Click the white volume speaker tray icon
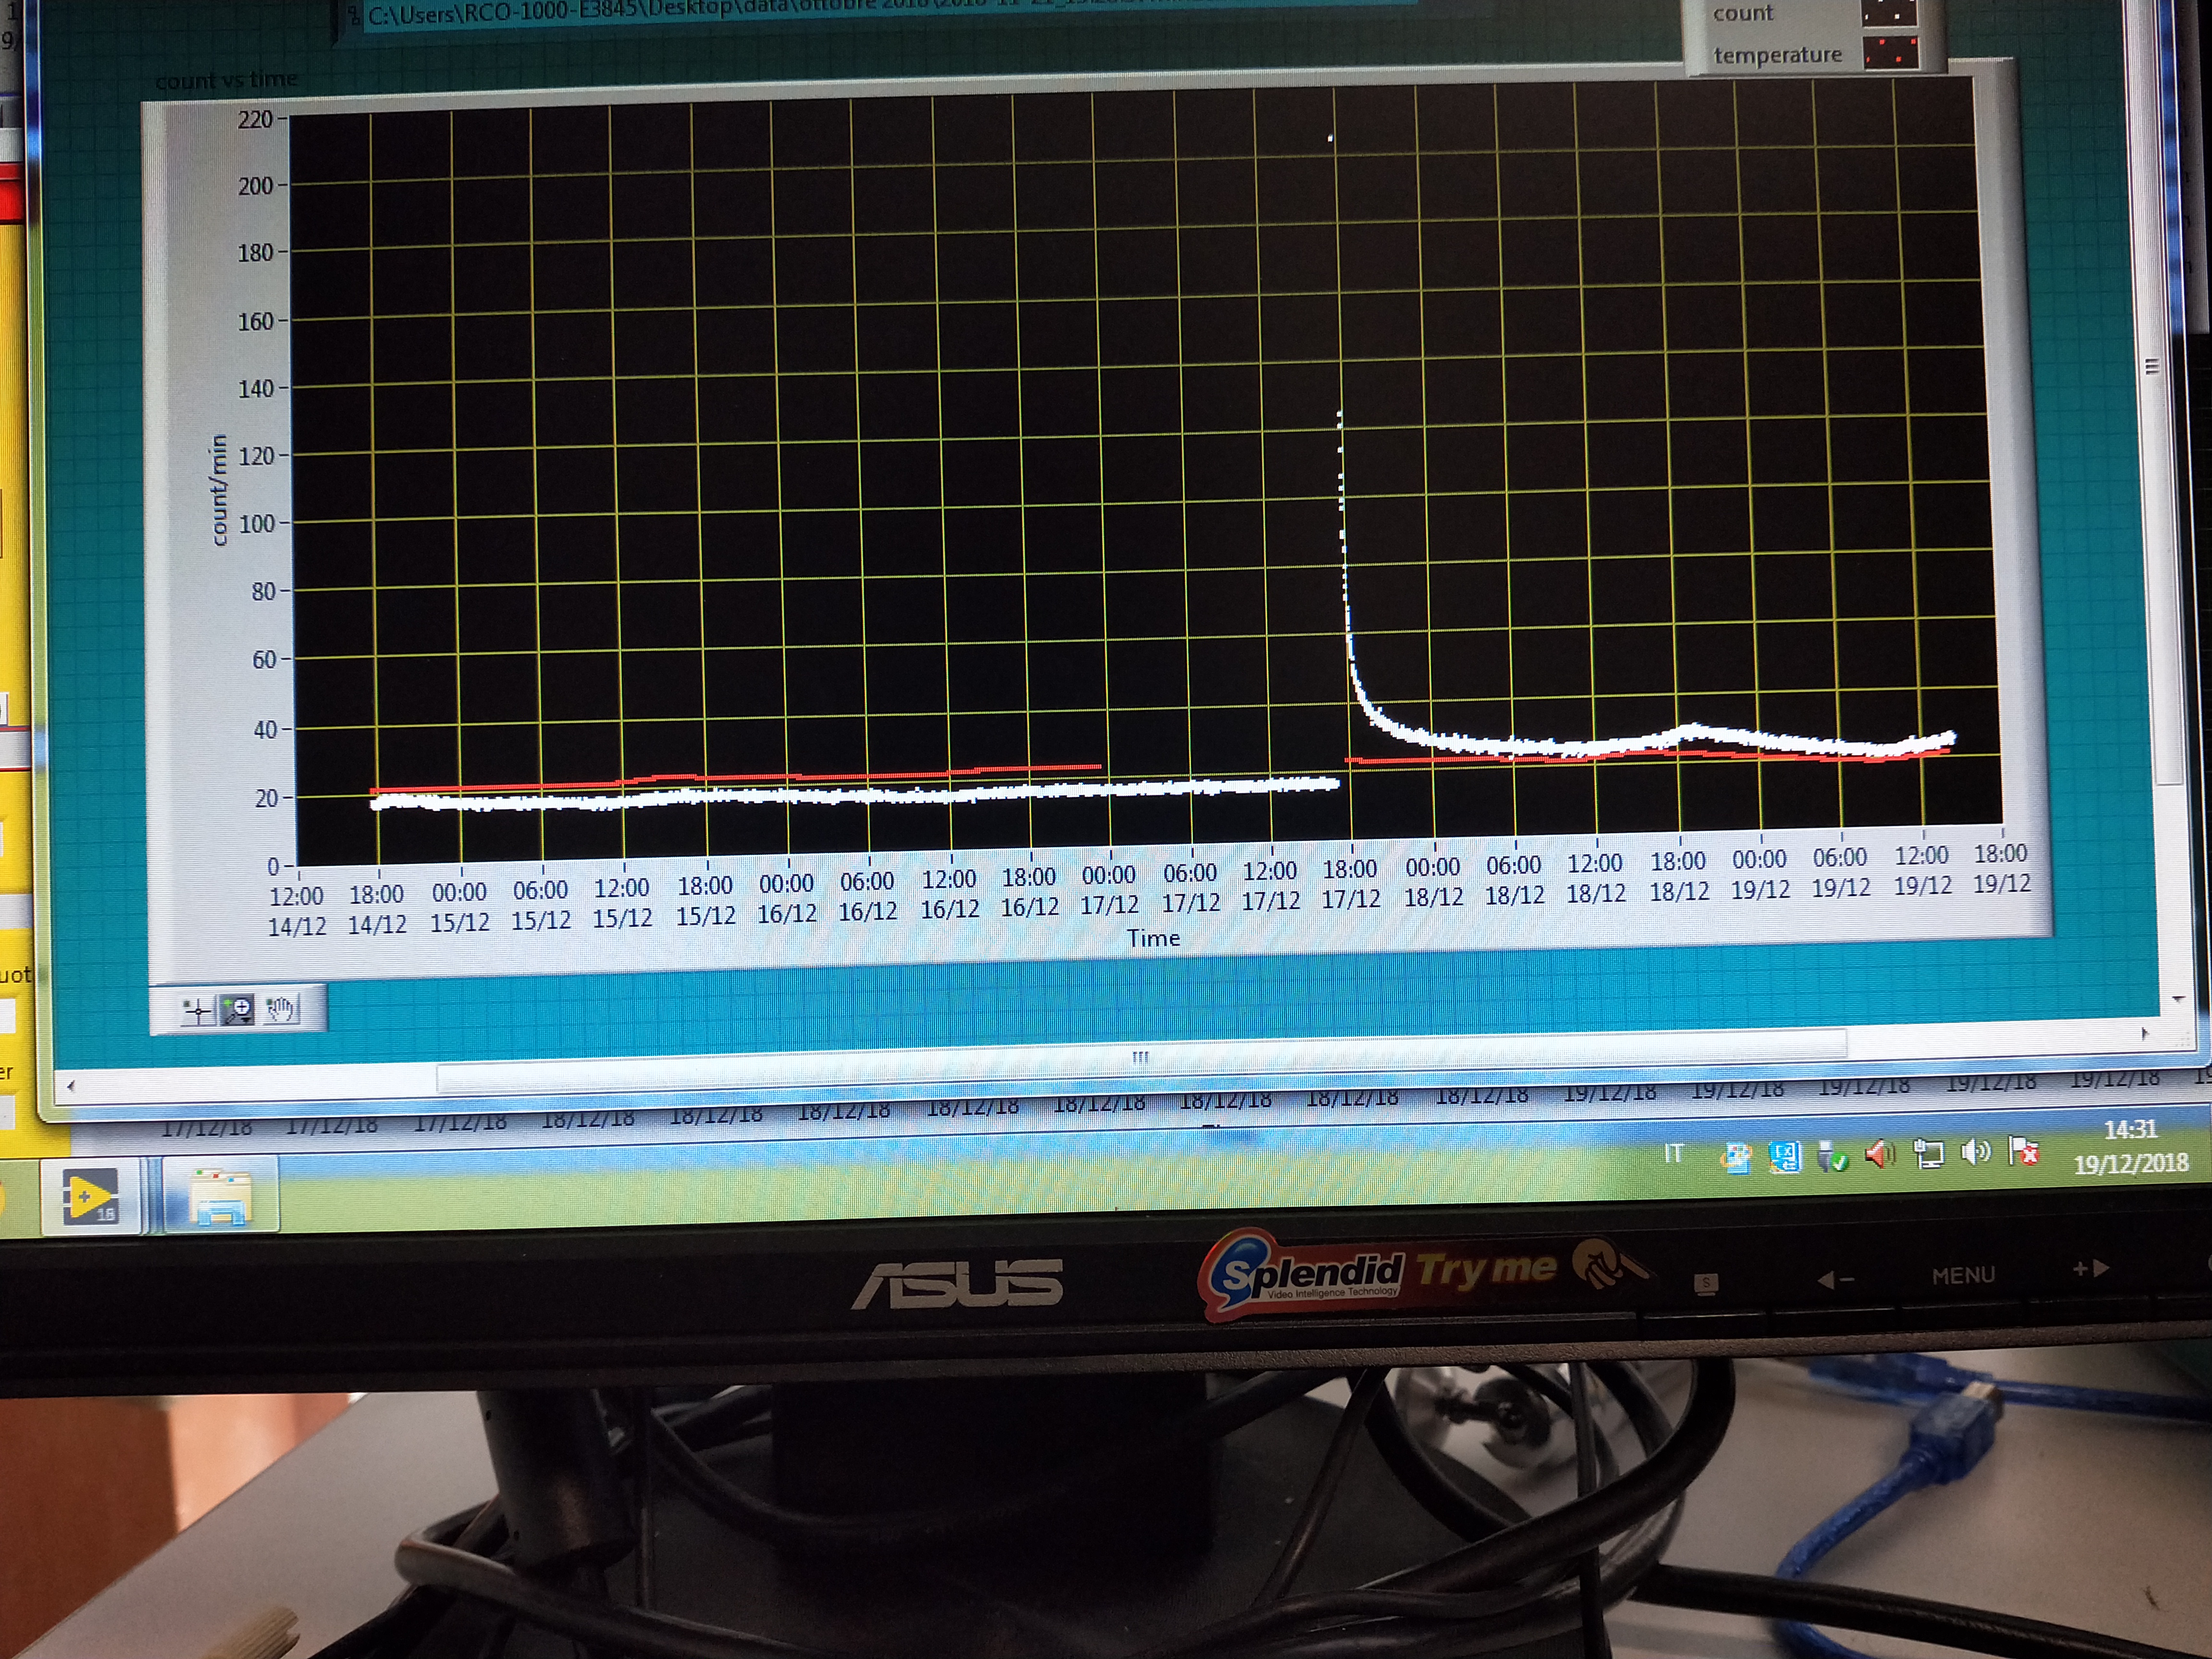 point(1976,1153)
